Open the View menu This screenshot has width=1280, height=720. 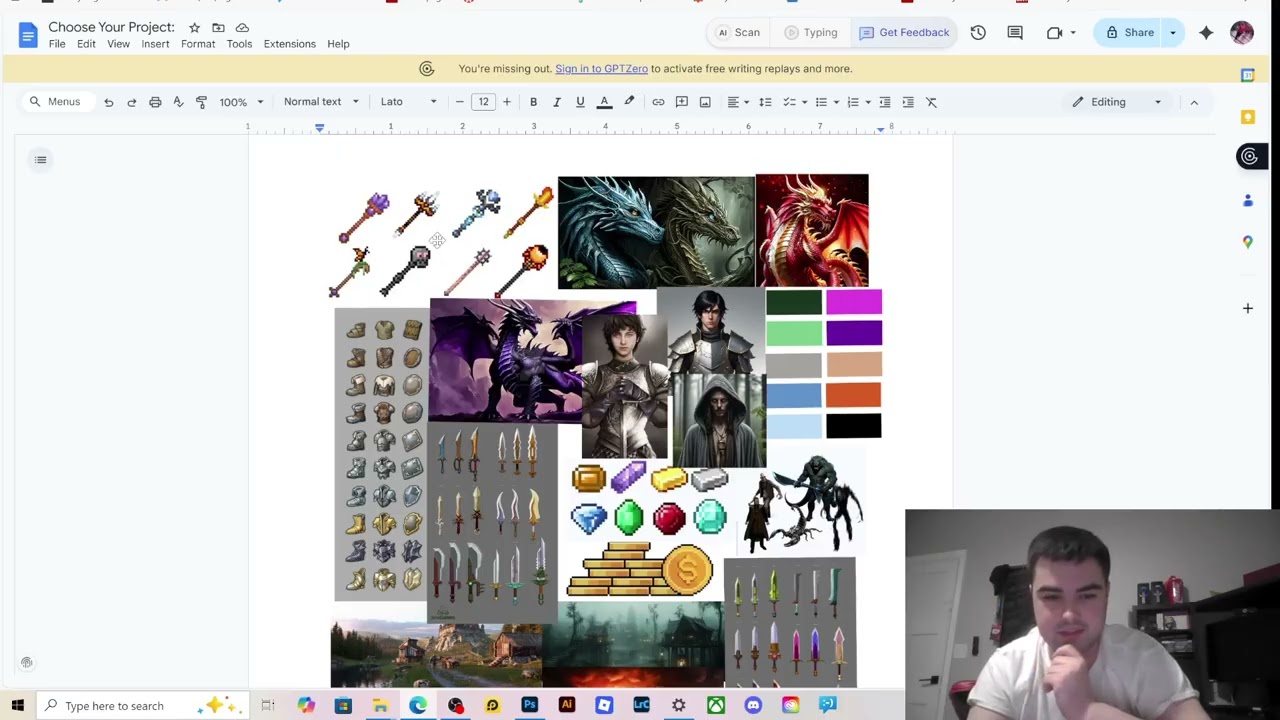click(x=118, y=44)
